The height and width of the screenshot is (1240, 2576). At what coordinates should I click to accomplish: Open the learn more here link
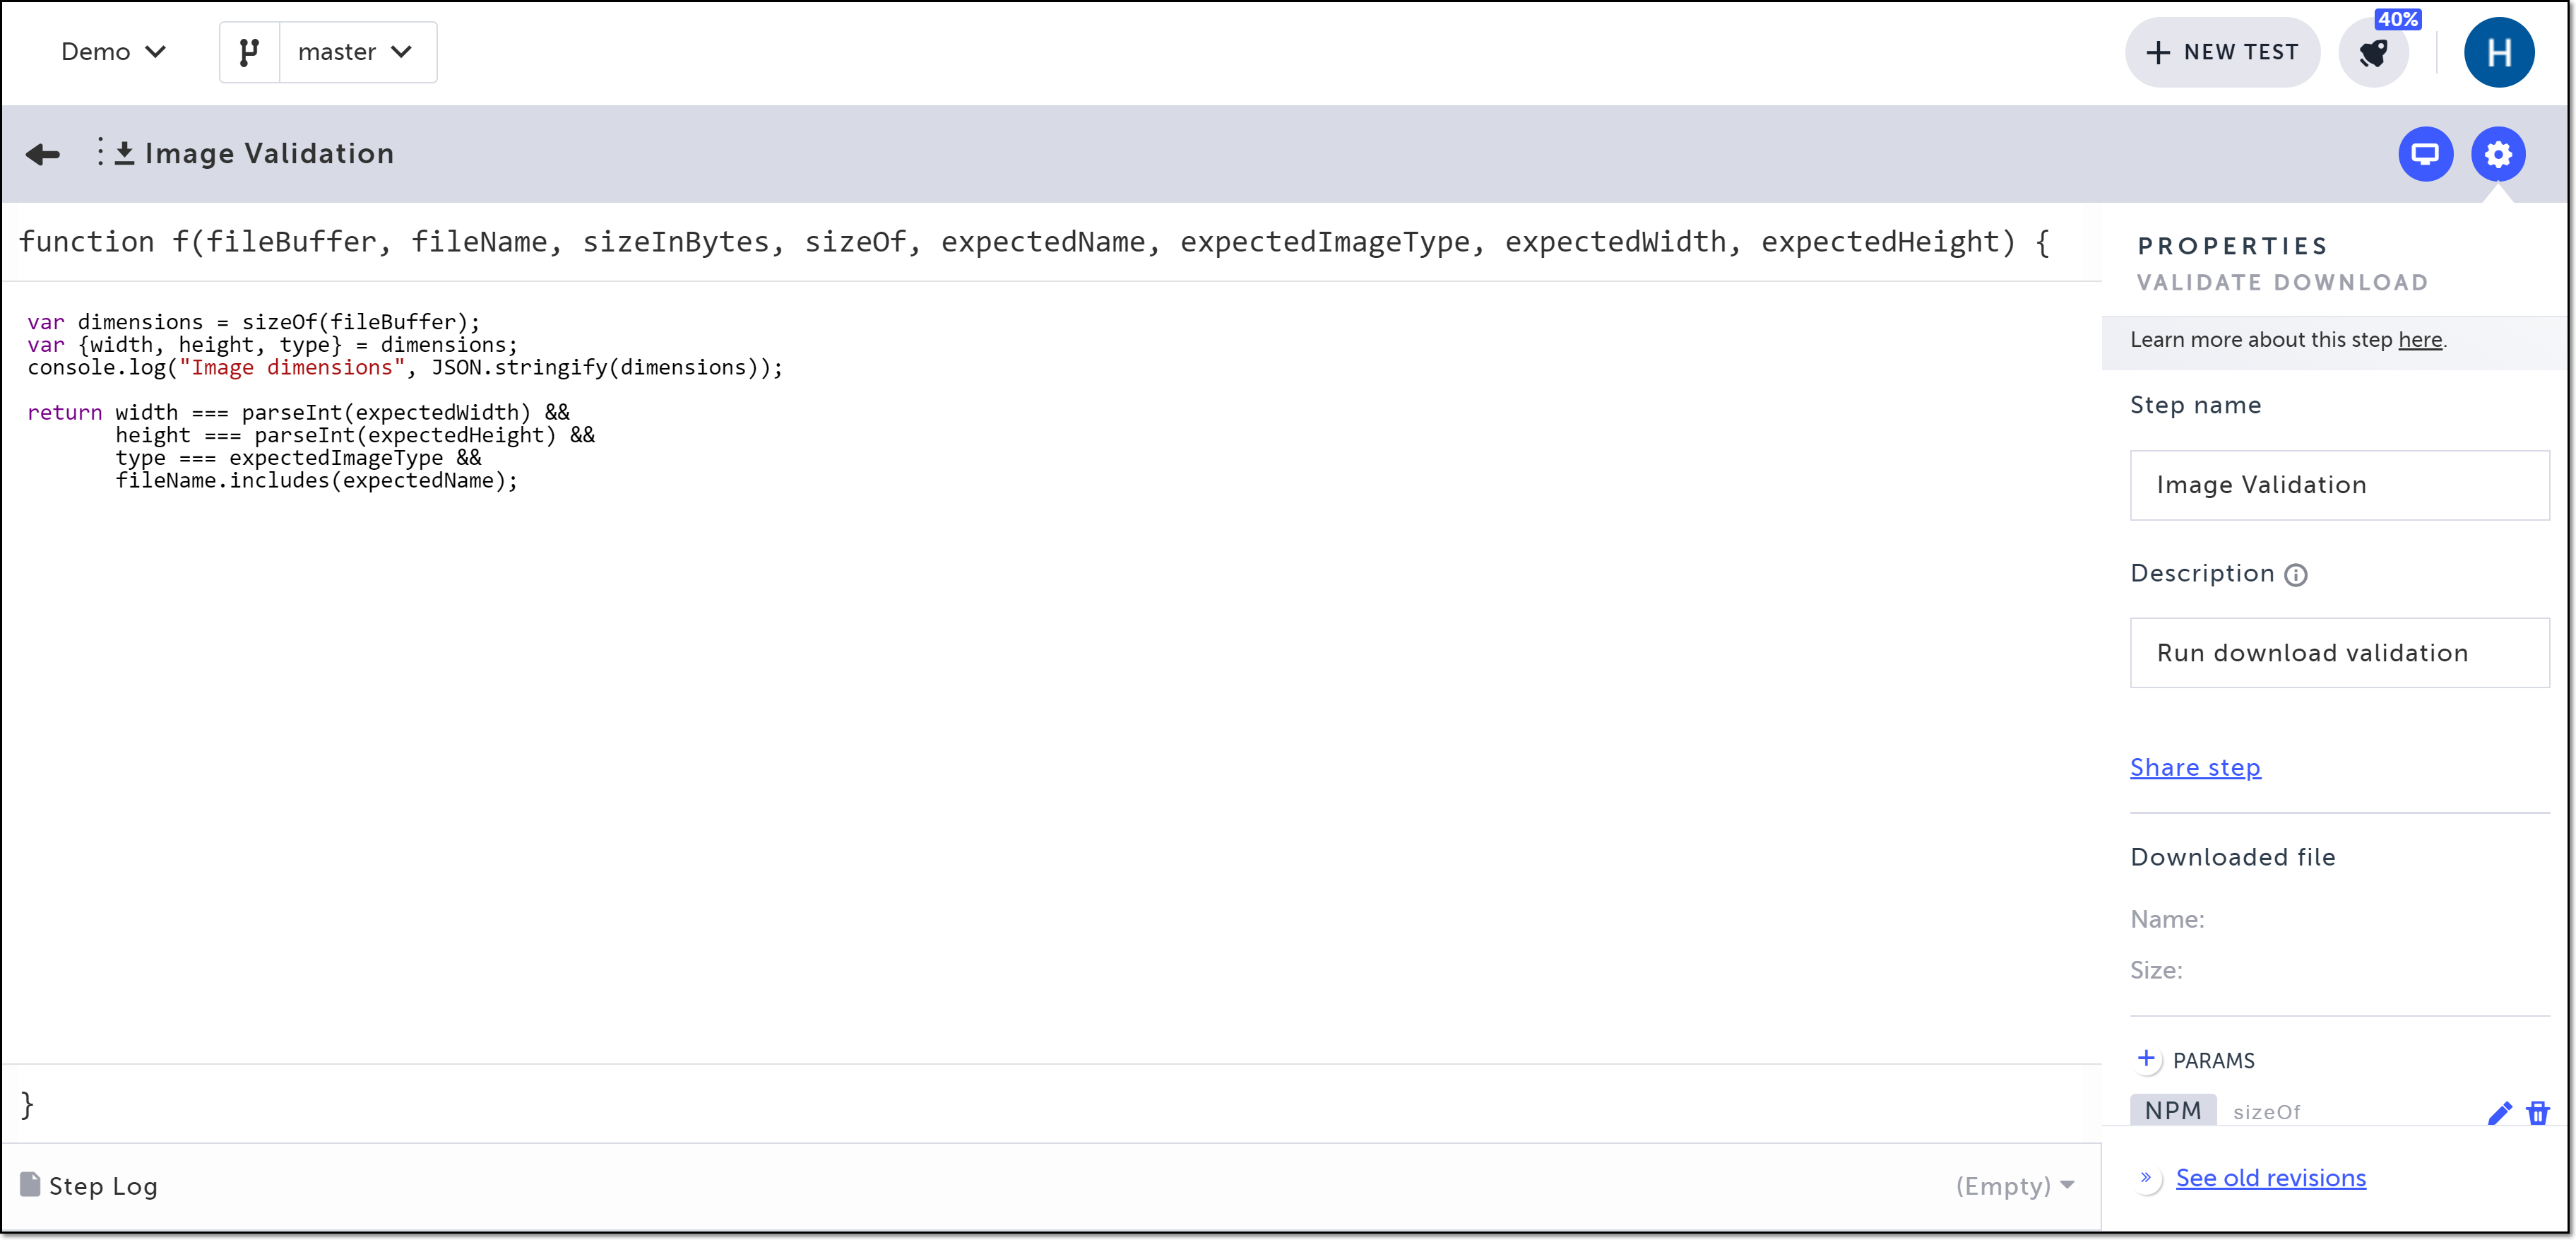[x=2420, y=340]
